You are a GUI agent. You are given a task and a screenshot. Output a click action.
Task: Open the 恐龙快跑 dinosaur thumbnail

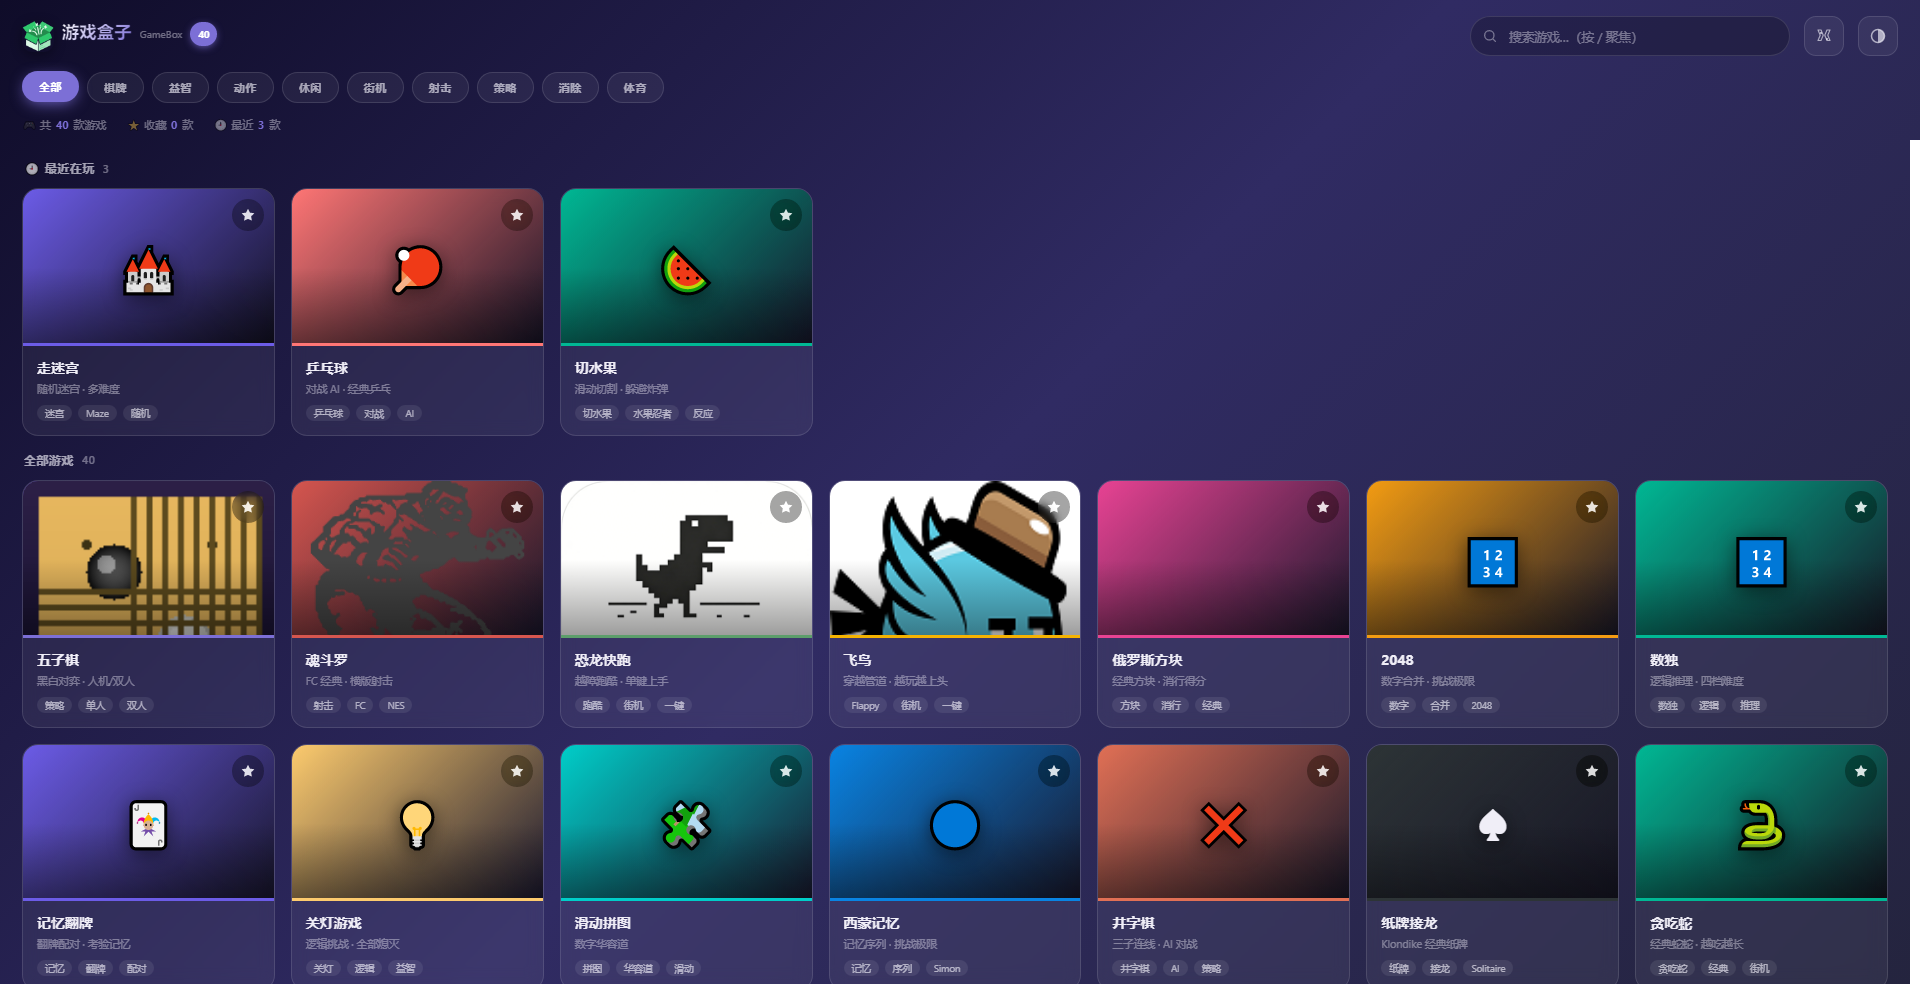tap(686, 558)
